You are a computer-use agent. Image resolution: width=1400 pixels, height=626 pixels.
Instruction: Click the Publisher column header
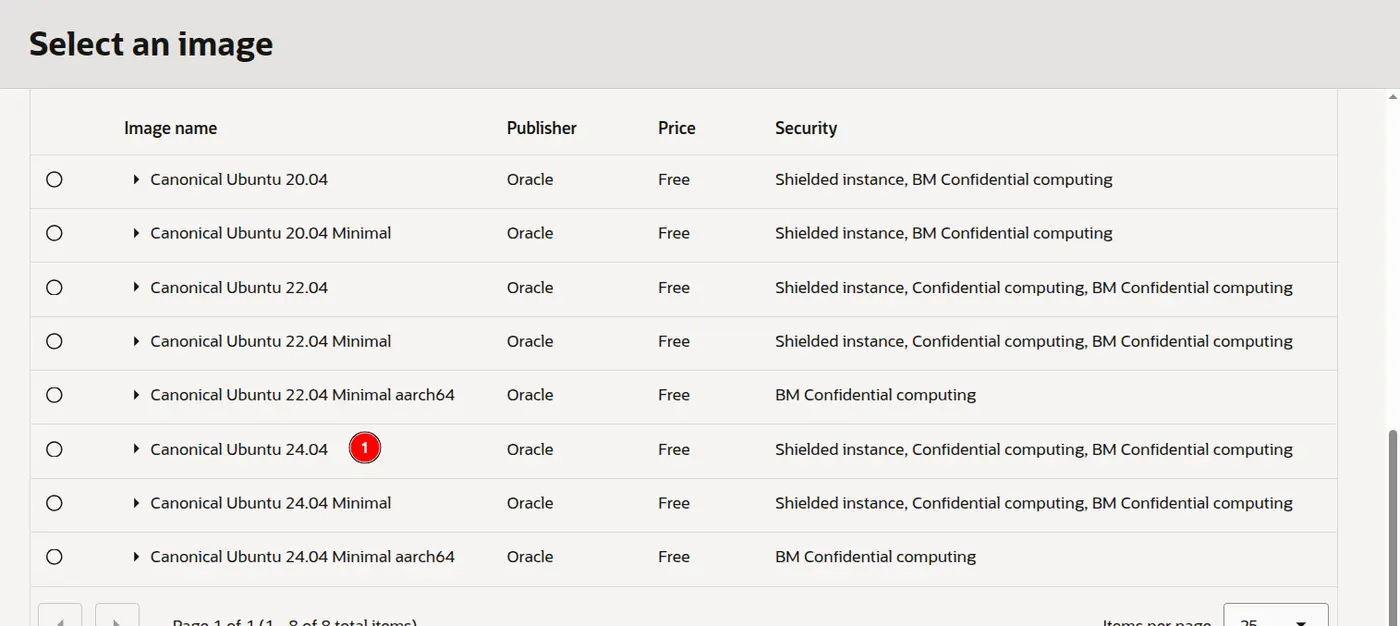click(x=542, y=128)
